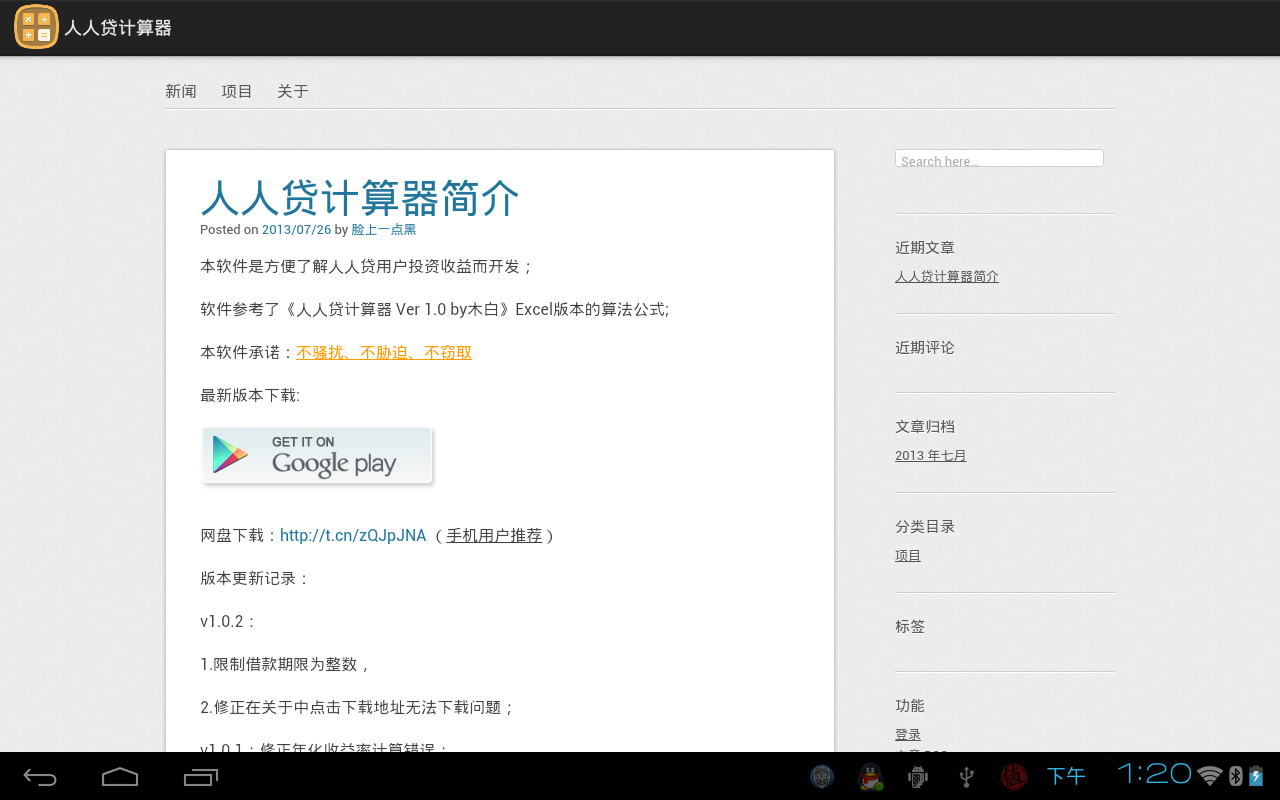Select the 功能 sidebar heading
The image size is (1280, 800).
910,705
